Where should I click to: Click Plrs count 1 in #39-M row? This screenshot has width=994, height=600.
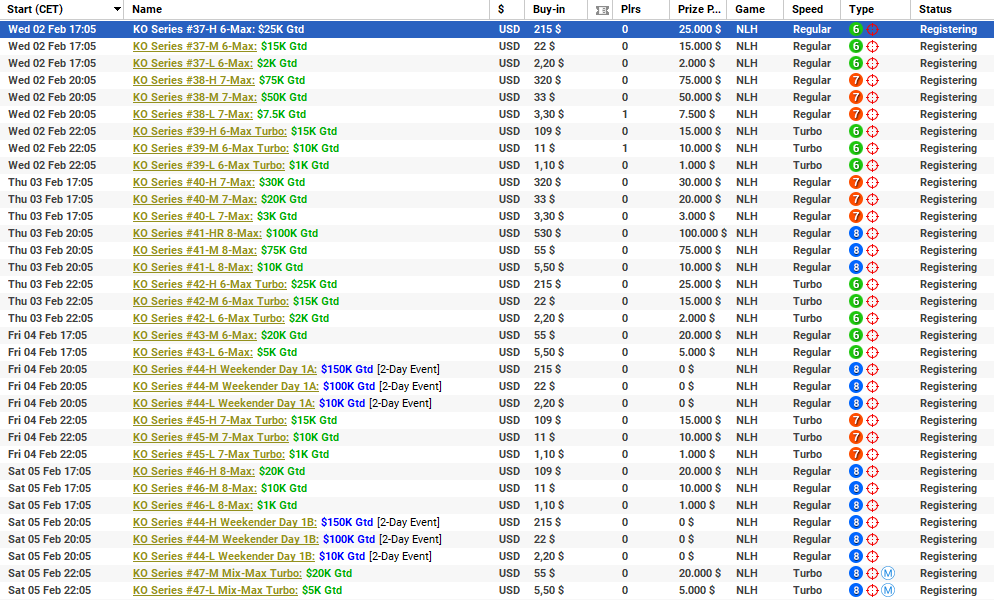click(x=625, y=148)
